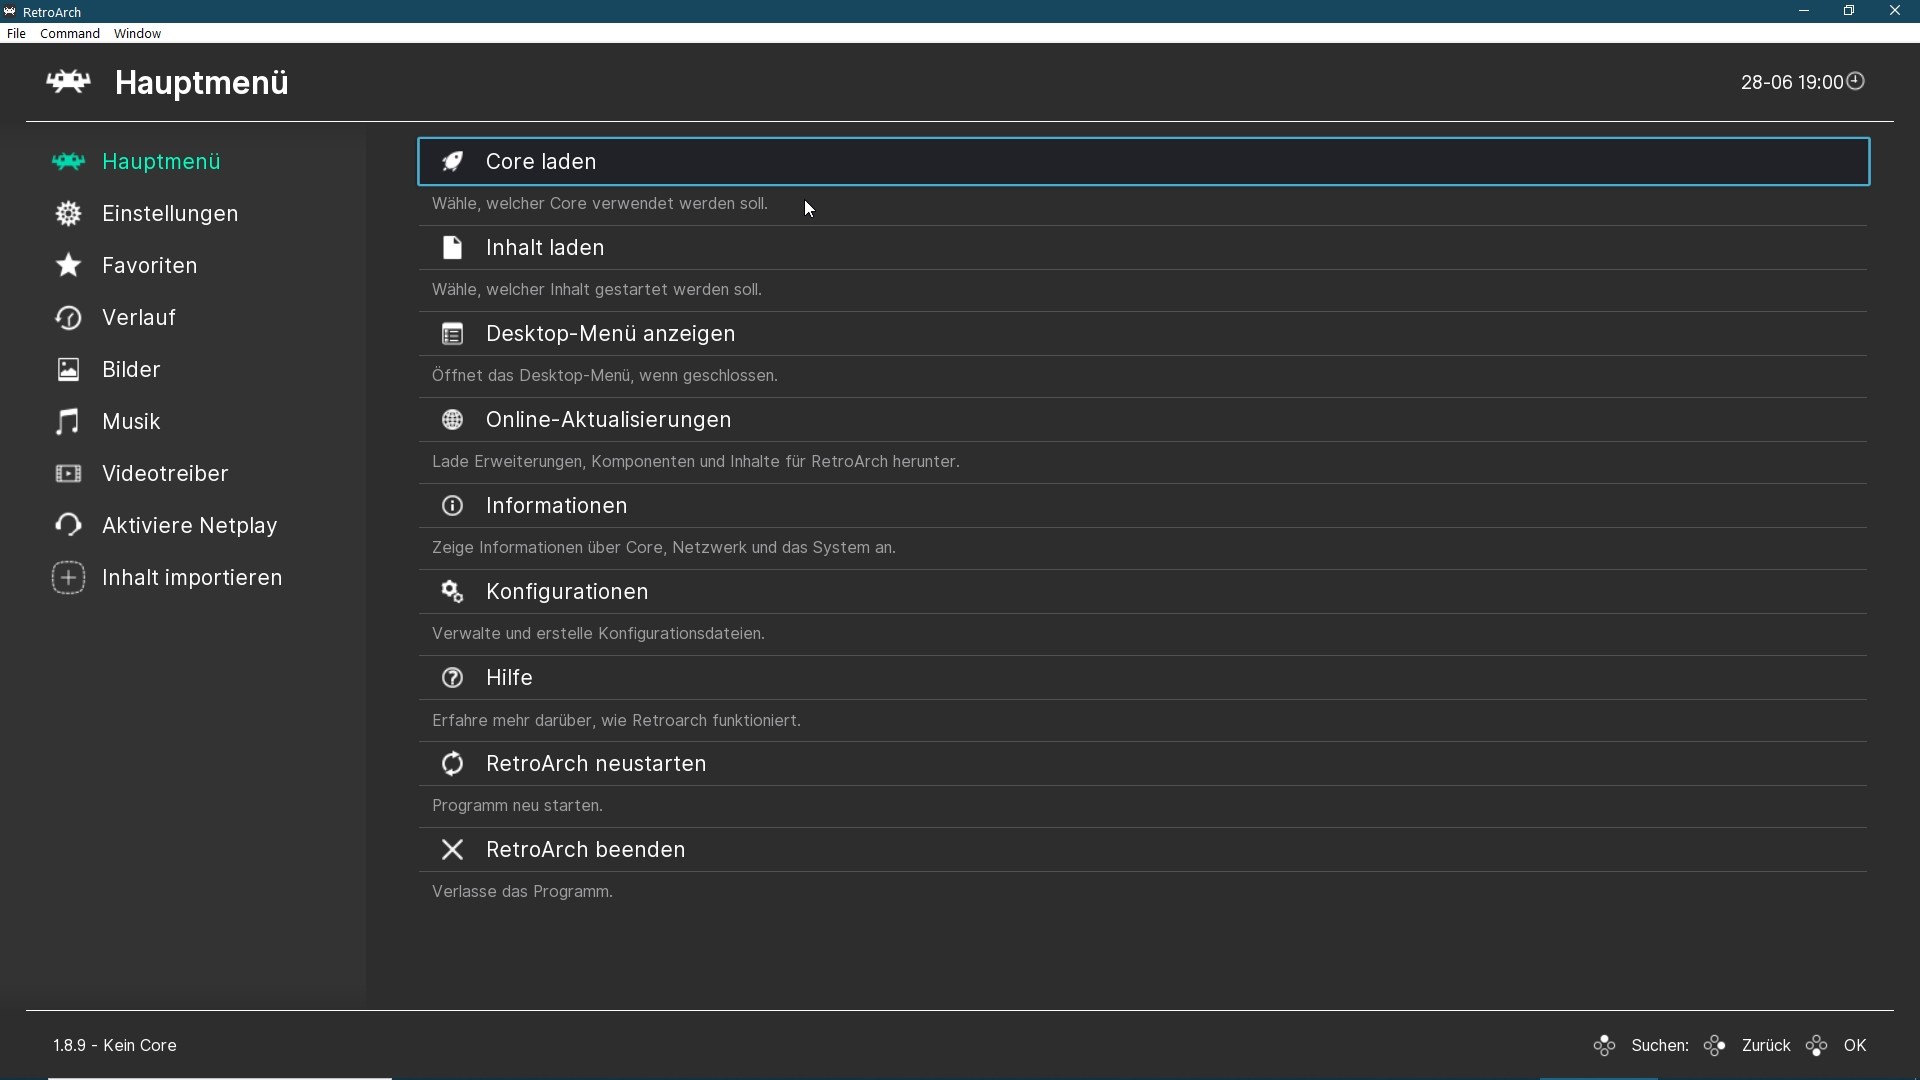Image resolution: width=1920 pixels, height=1080 pixels.
Task: Click the Musik note icon
Action: [68, 422]
